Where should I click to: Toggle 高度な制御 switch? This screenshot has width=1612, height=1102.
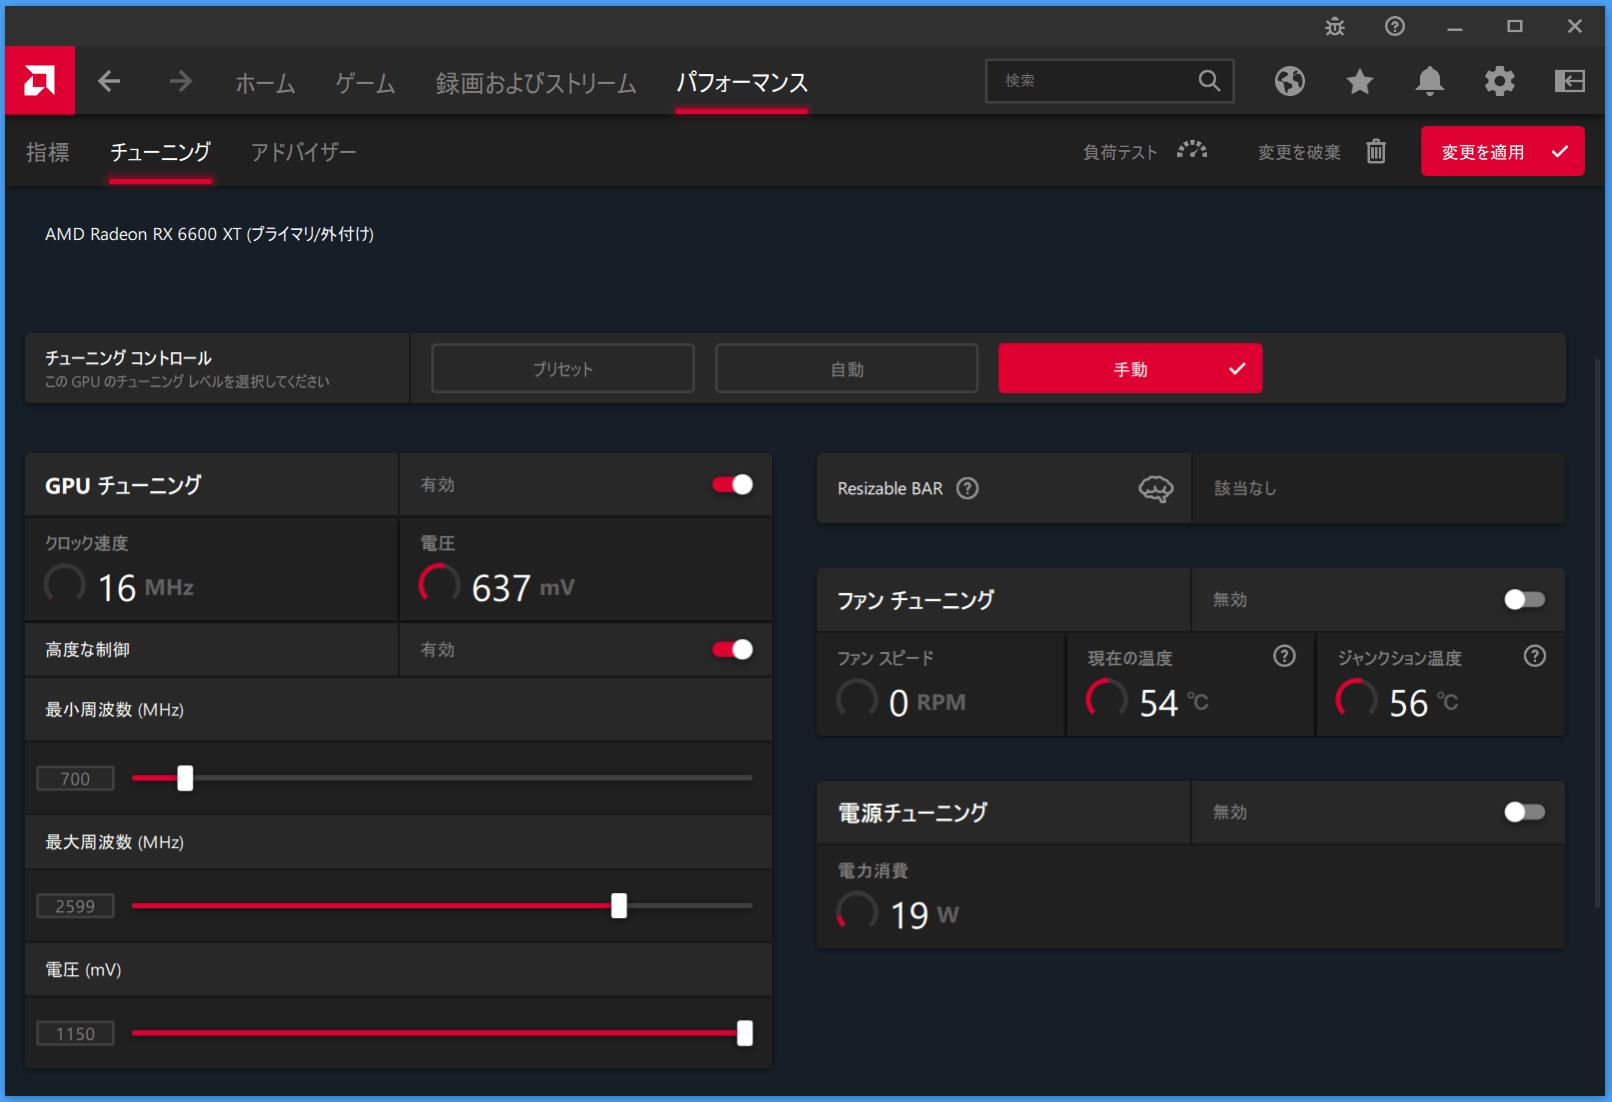coord(732,650)
